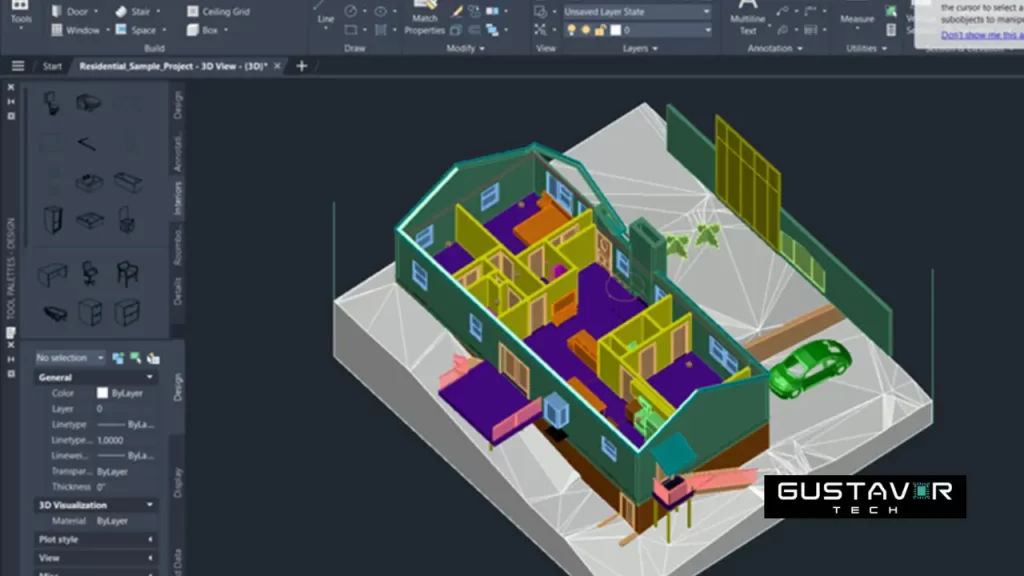Toggle the layer on/off light bulb
1024x576 pixels.
pyautogui.click(x=571, y=29)
